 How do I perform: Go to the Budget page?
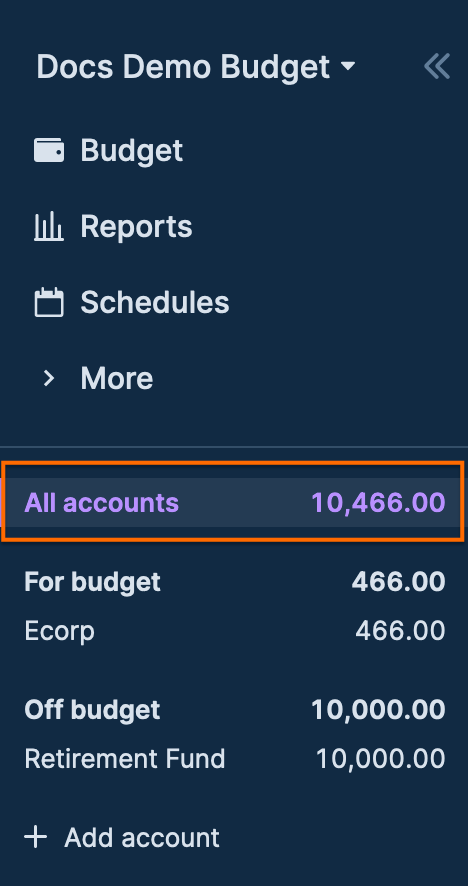tap(131, 150)
